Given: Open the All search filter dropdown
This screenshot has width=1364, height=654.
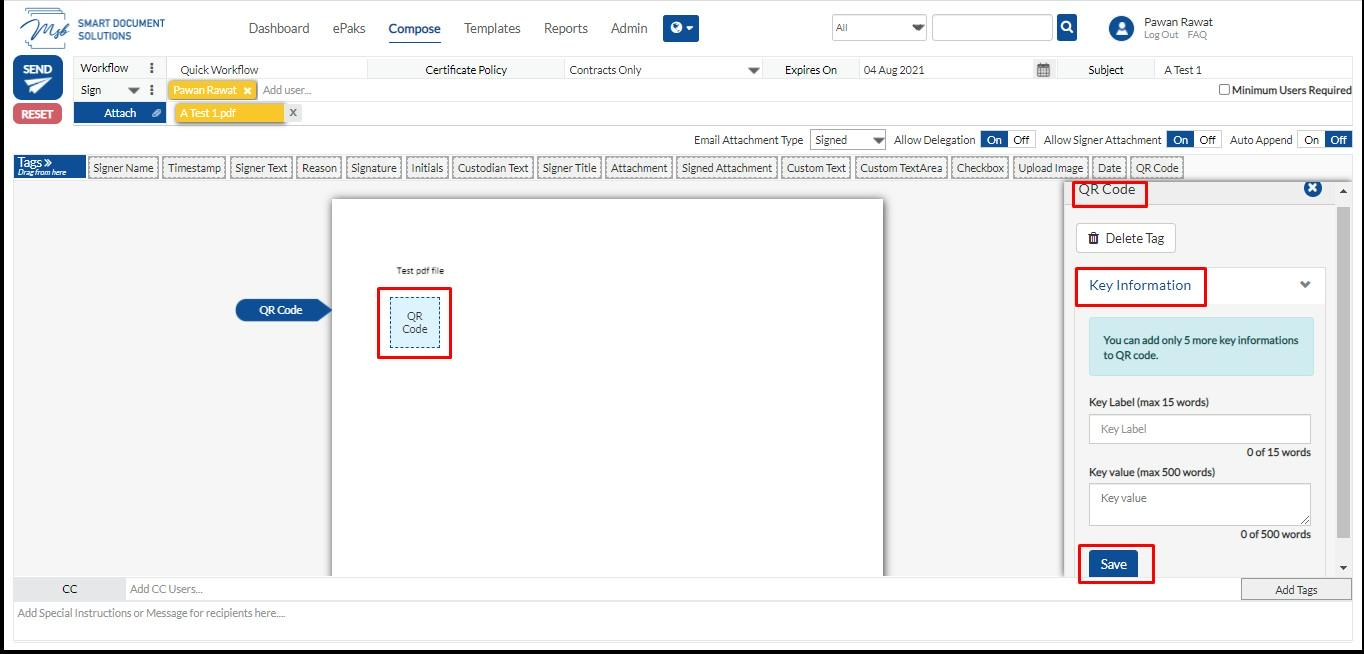Looking at the screenshot, I should tap(879, 28).
